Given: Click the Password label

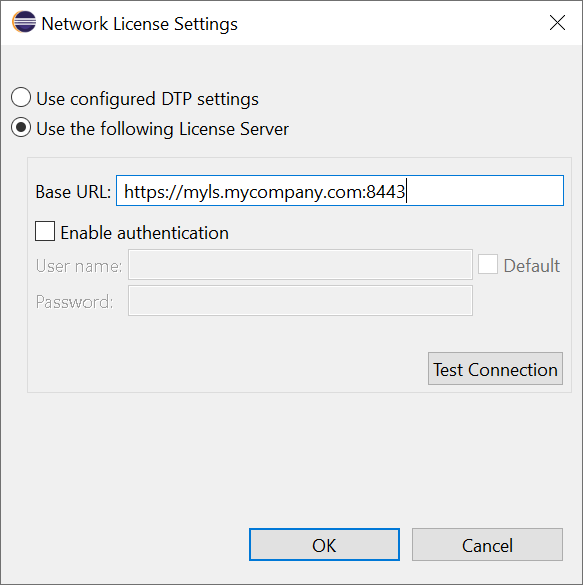Looking at the screenshot, I should (74, 302).
